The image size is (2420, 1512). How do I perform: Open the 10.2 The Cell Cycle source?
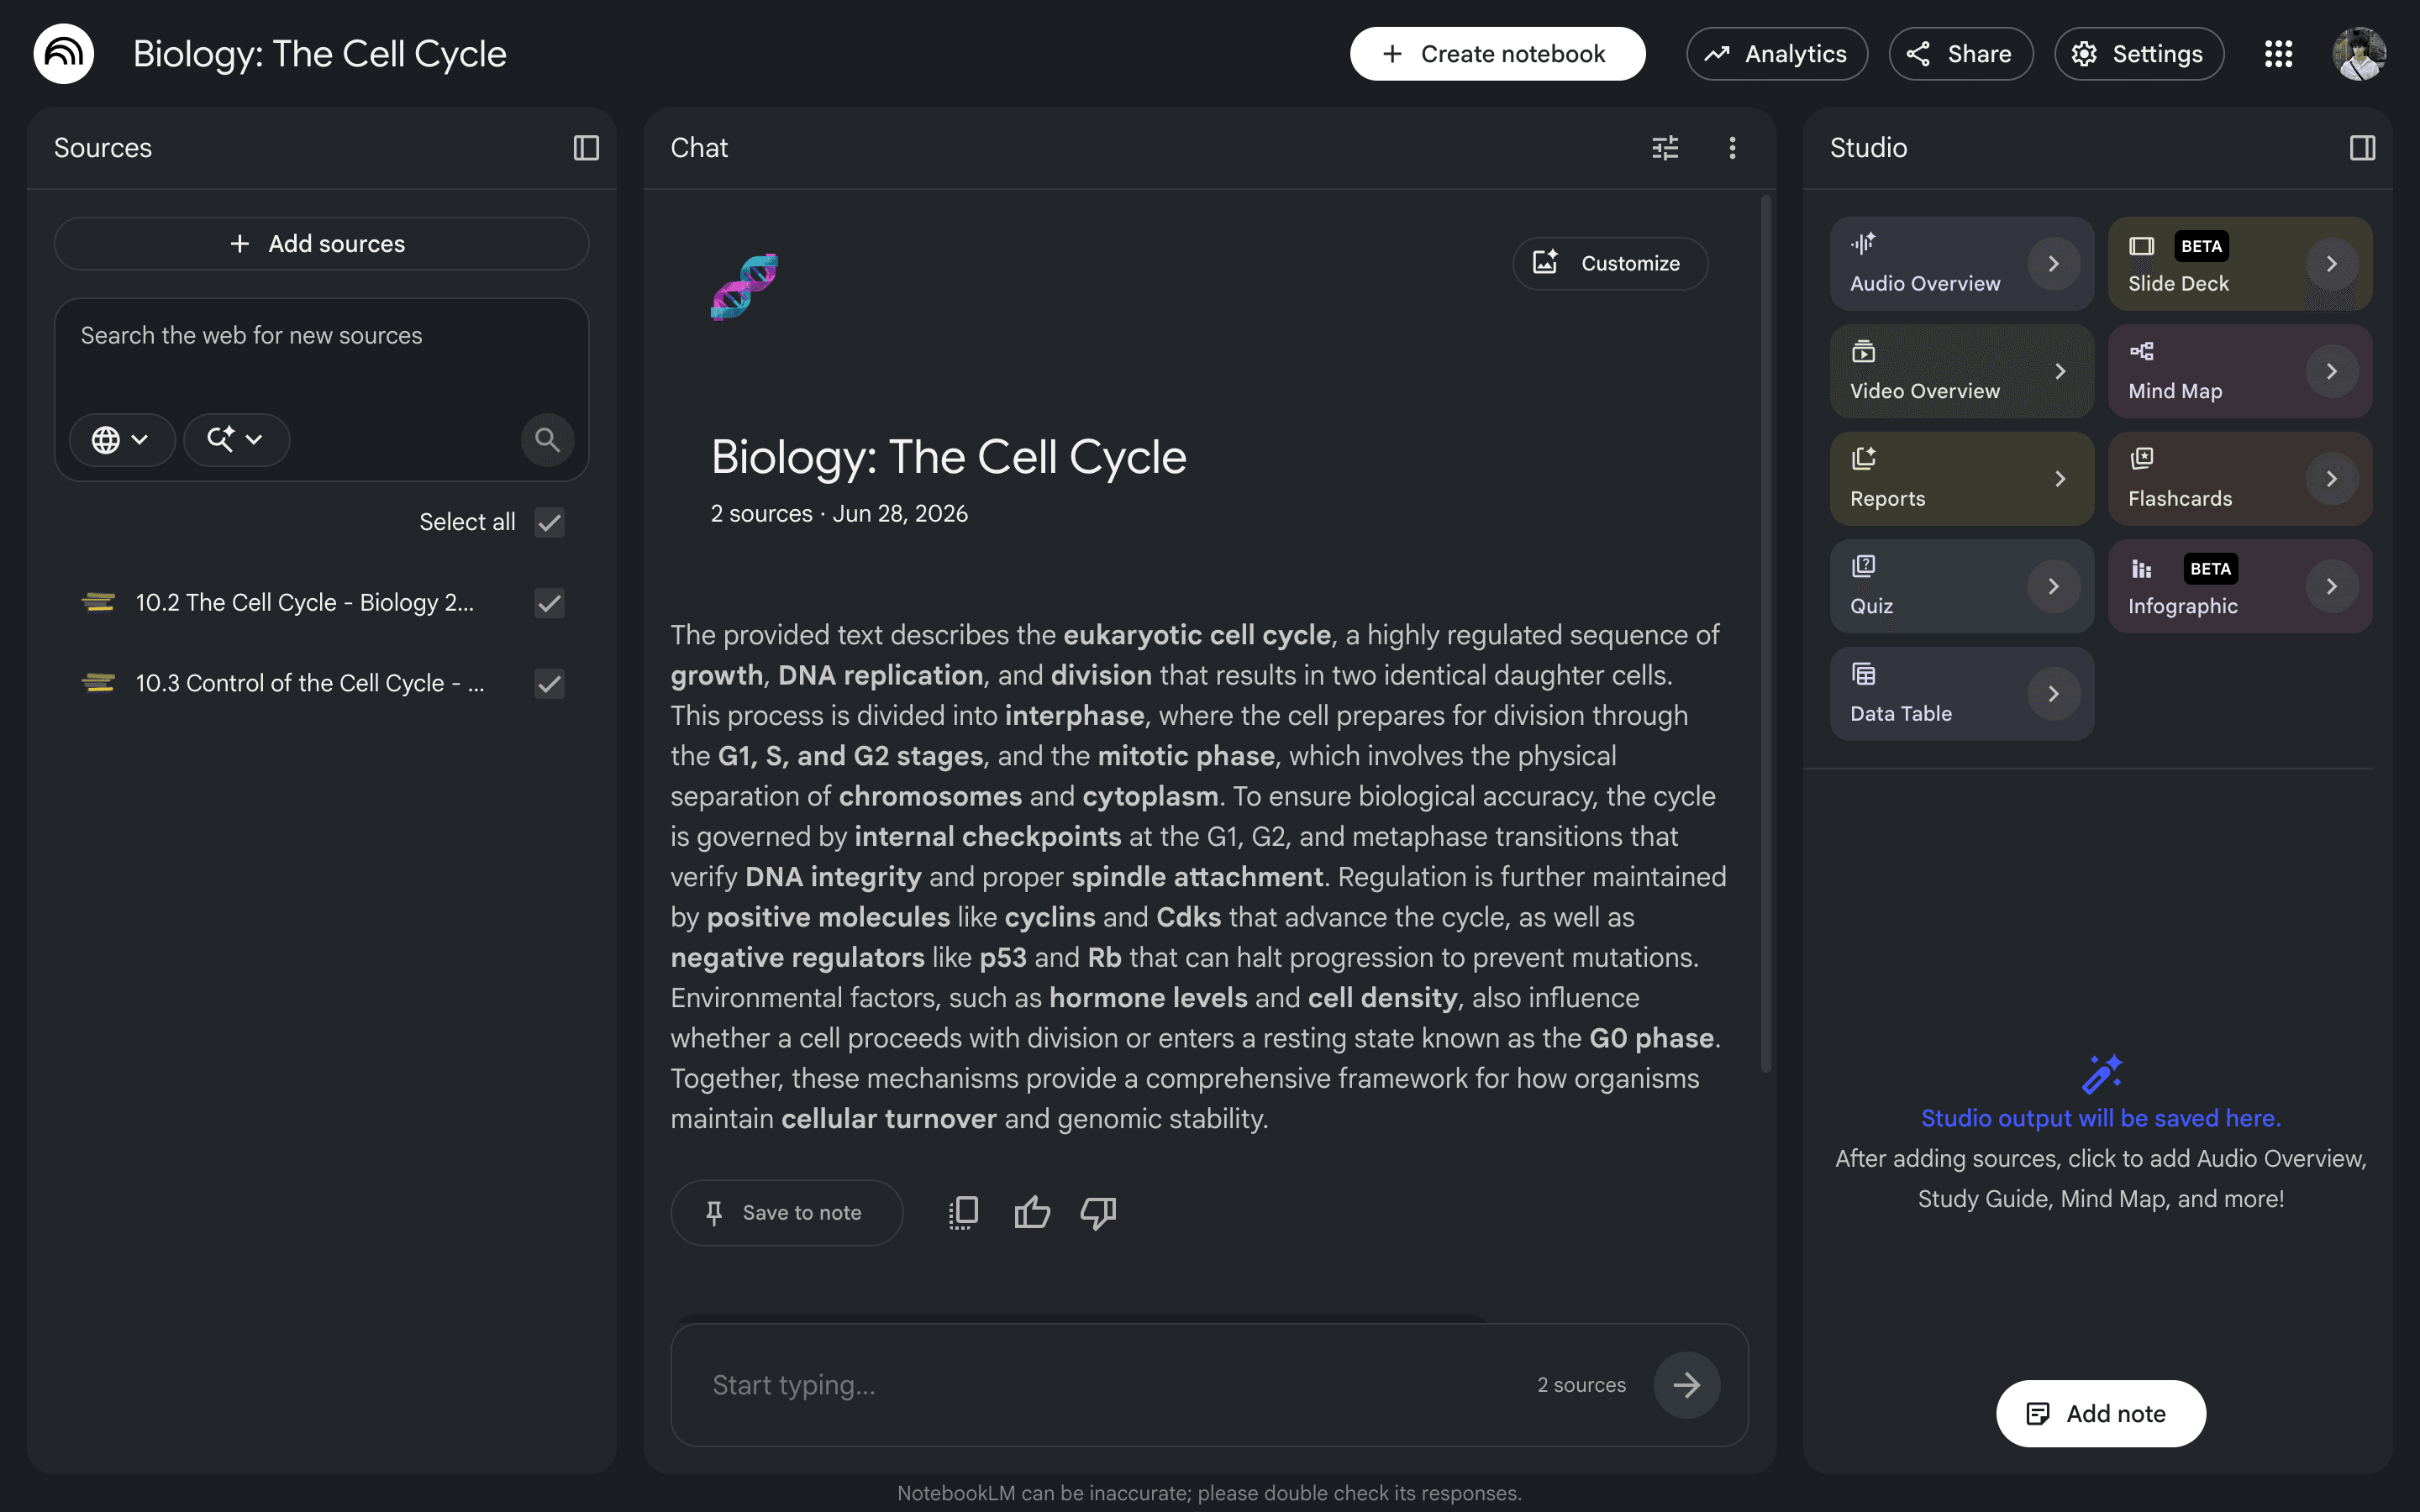(305, 603)
